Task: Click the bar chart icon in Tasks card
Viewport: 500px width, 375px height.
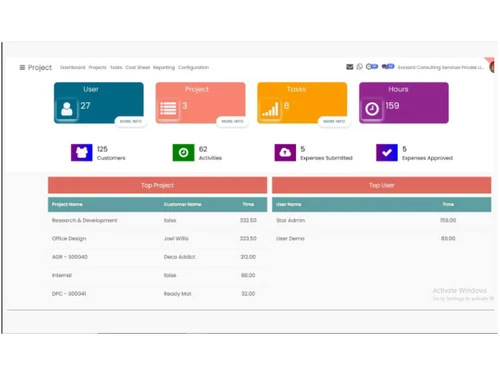Action: (270, 109)
